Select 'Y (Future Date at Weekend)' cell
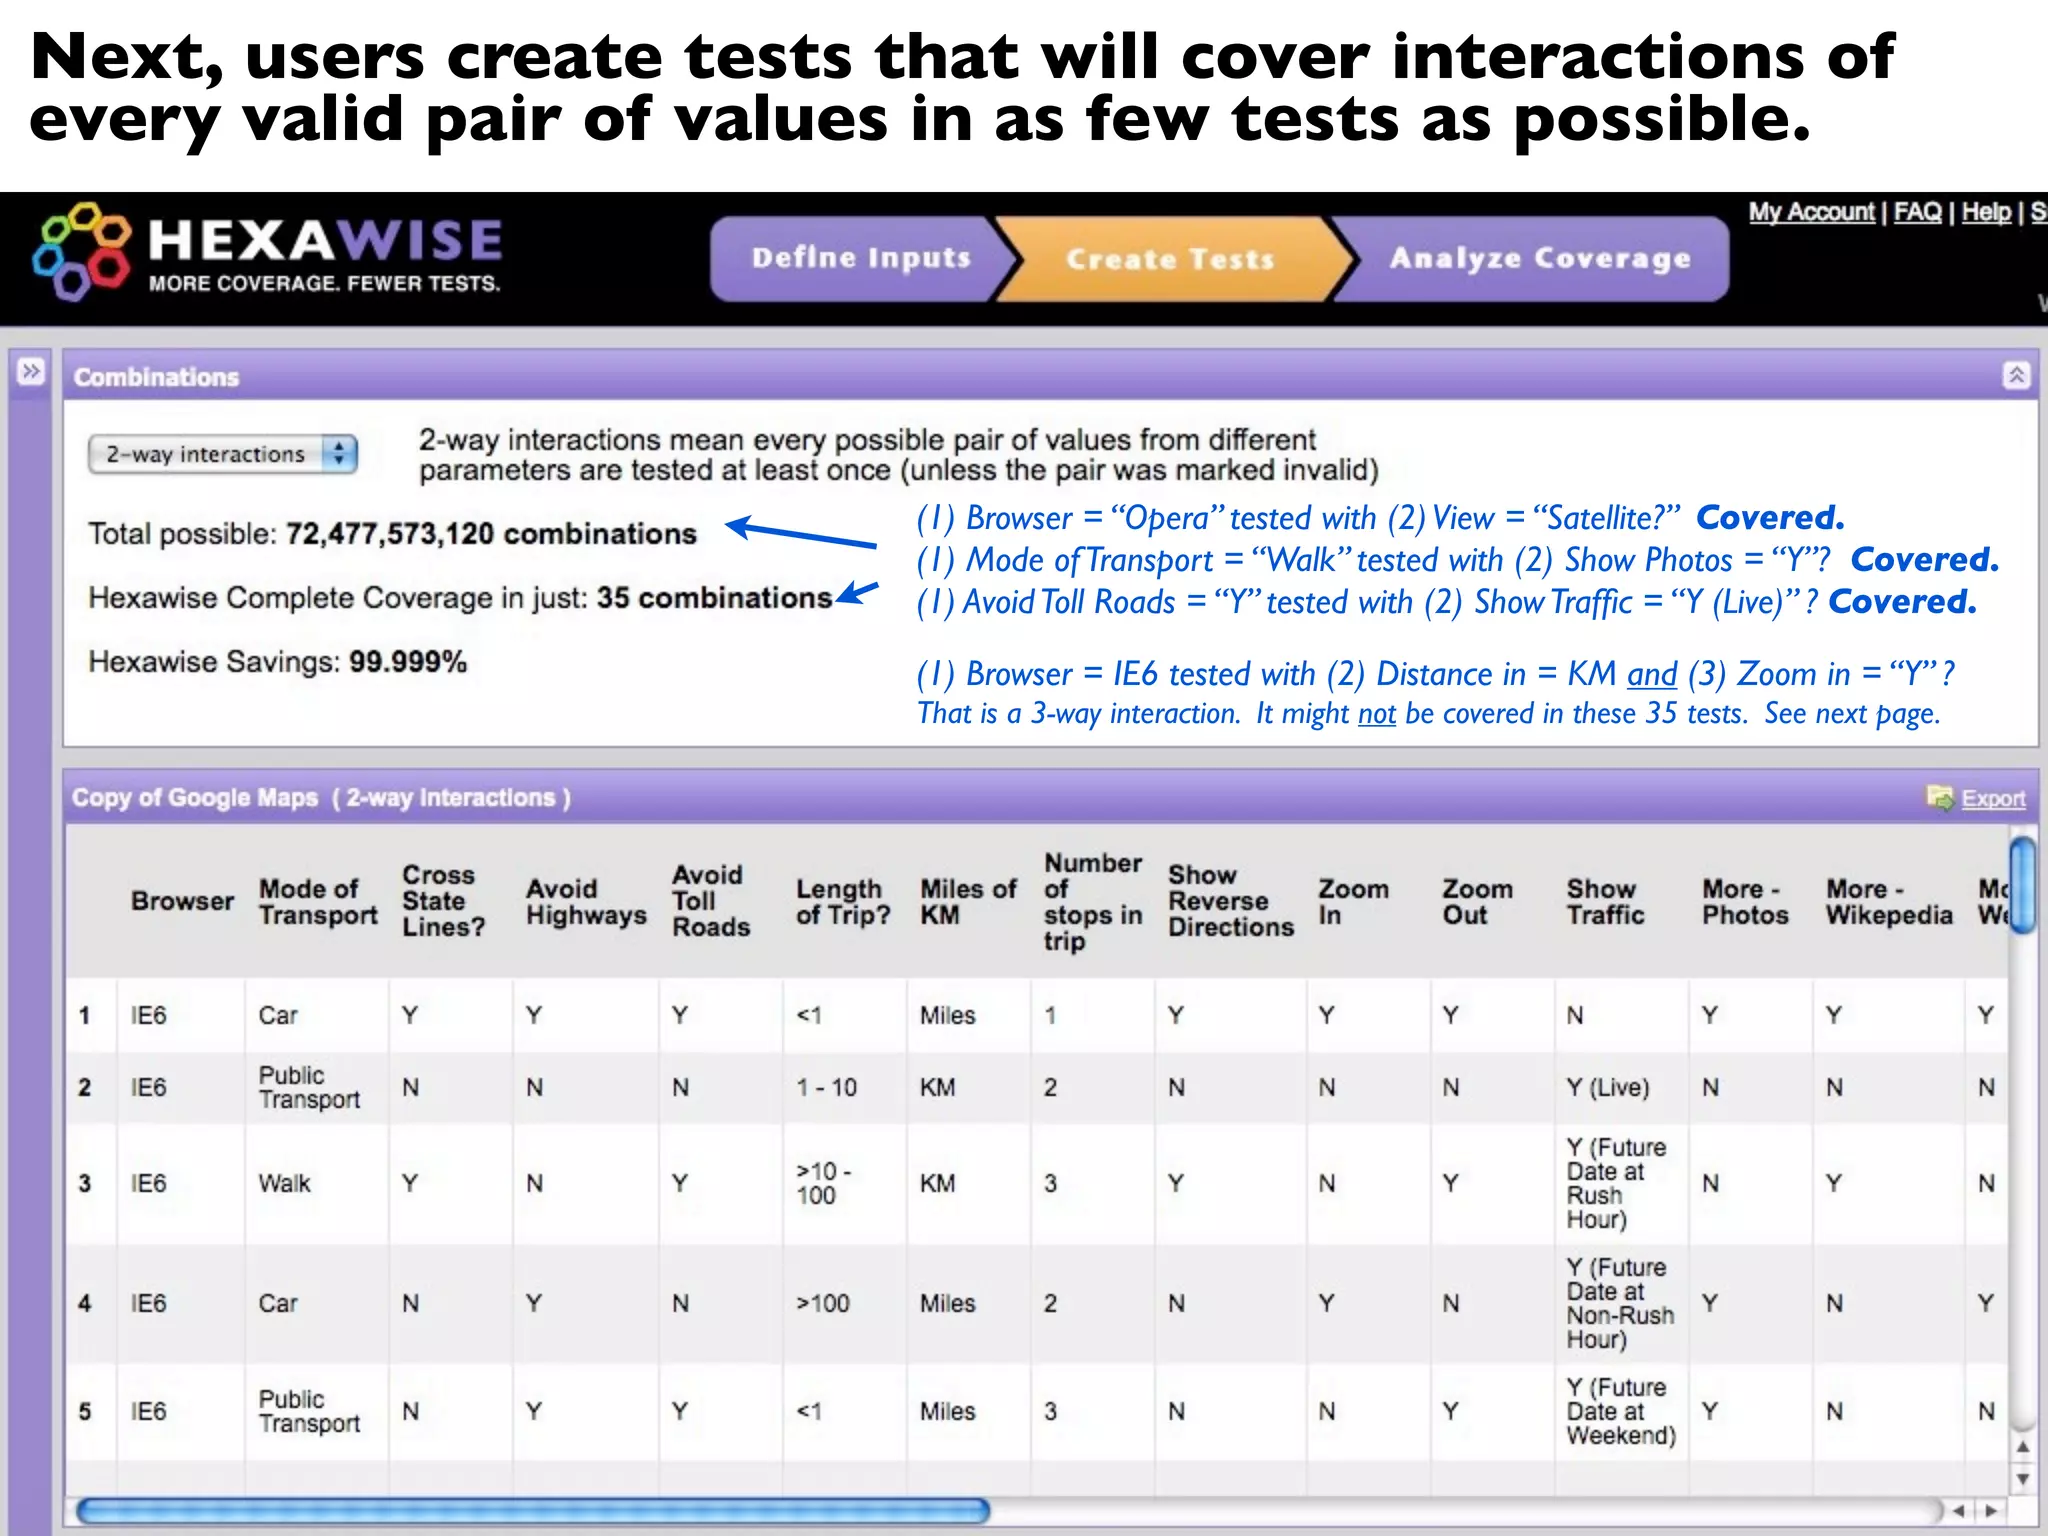This screenshot has height=1536, width=2048. point(1621,1411)
